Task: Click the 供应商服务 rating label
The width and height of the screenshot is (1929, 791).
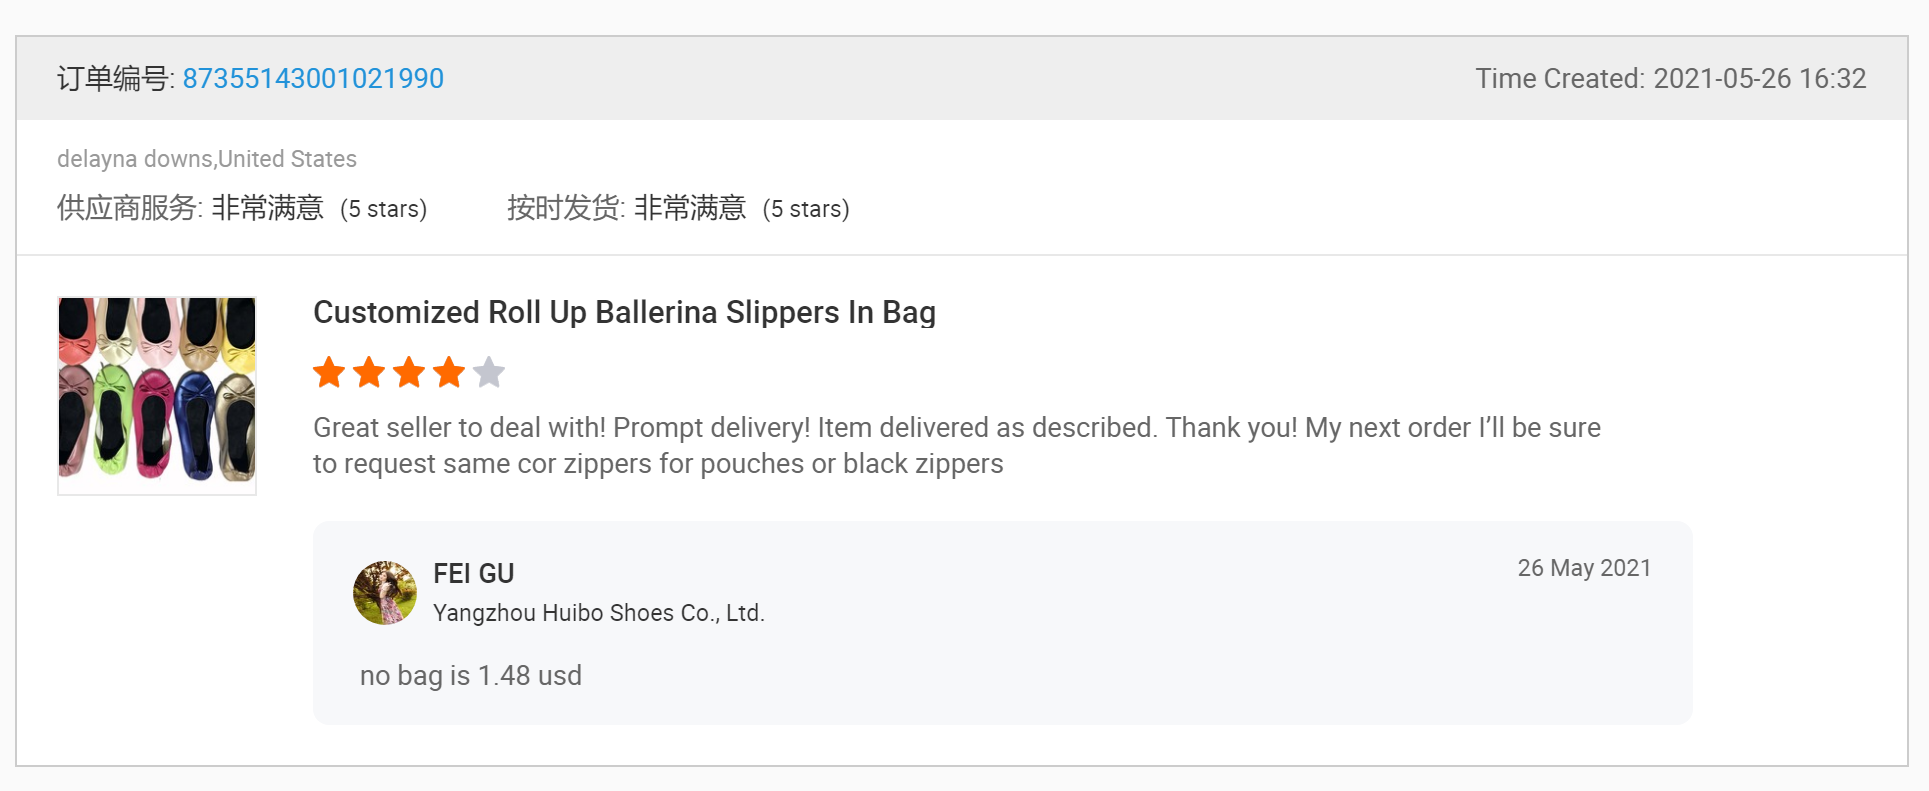Action: pyautogui.click(x=129, y=208)
